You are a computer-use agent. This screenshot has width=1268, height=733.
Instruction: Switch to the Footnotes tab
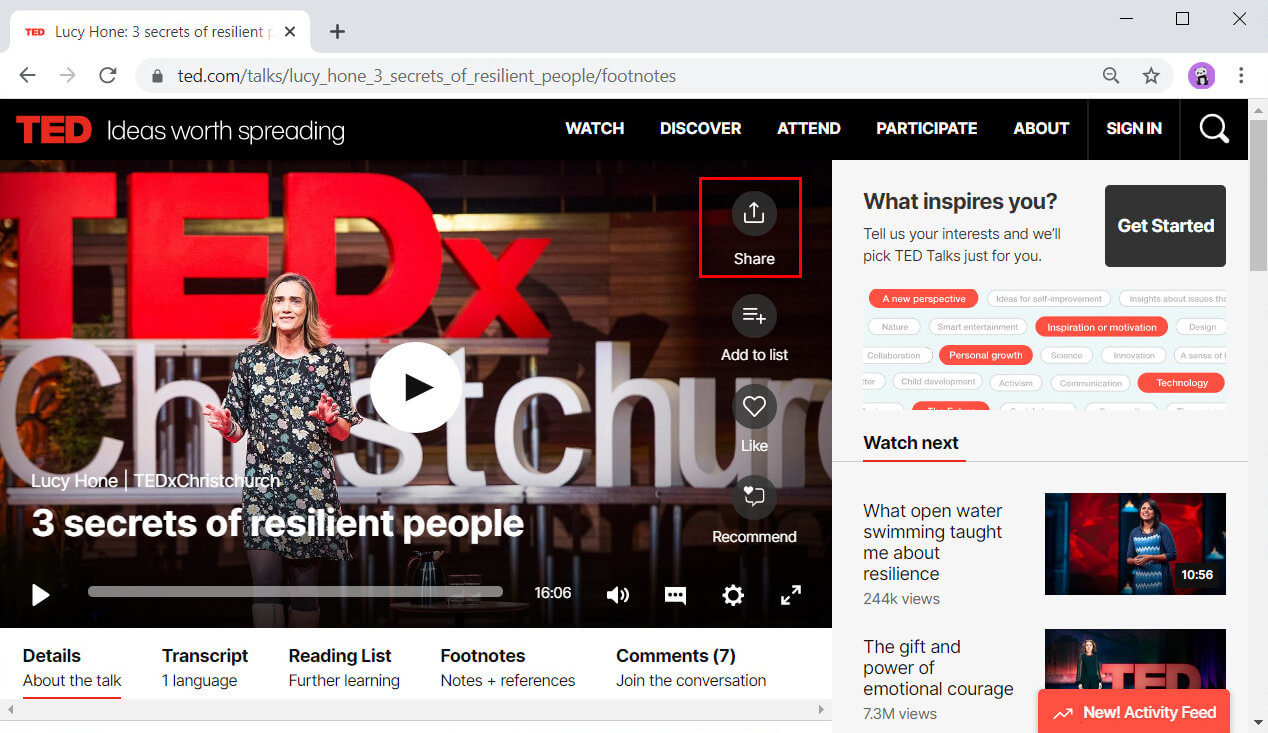click(508, 668)
